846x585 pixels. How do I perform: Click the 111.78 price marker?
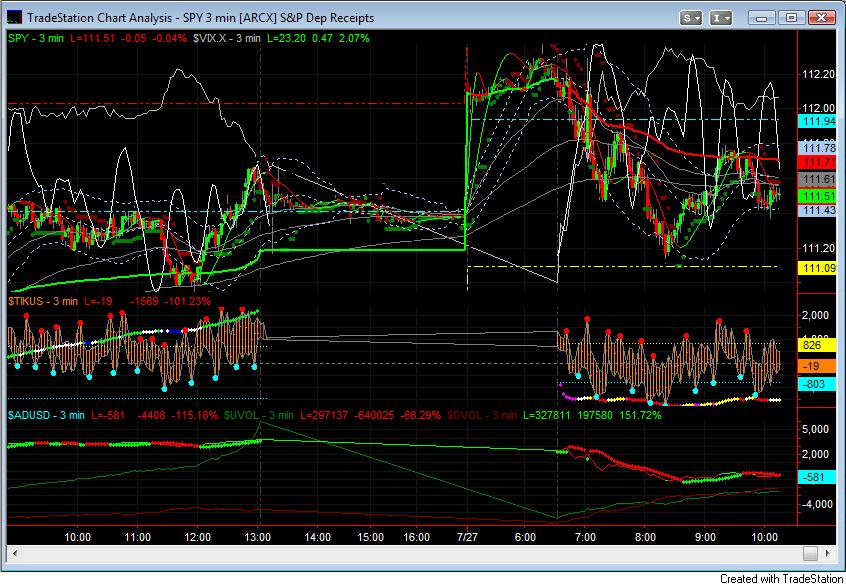coord(817,147)
